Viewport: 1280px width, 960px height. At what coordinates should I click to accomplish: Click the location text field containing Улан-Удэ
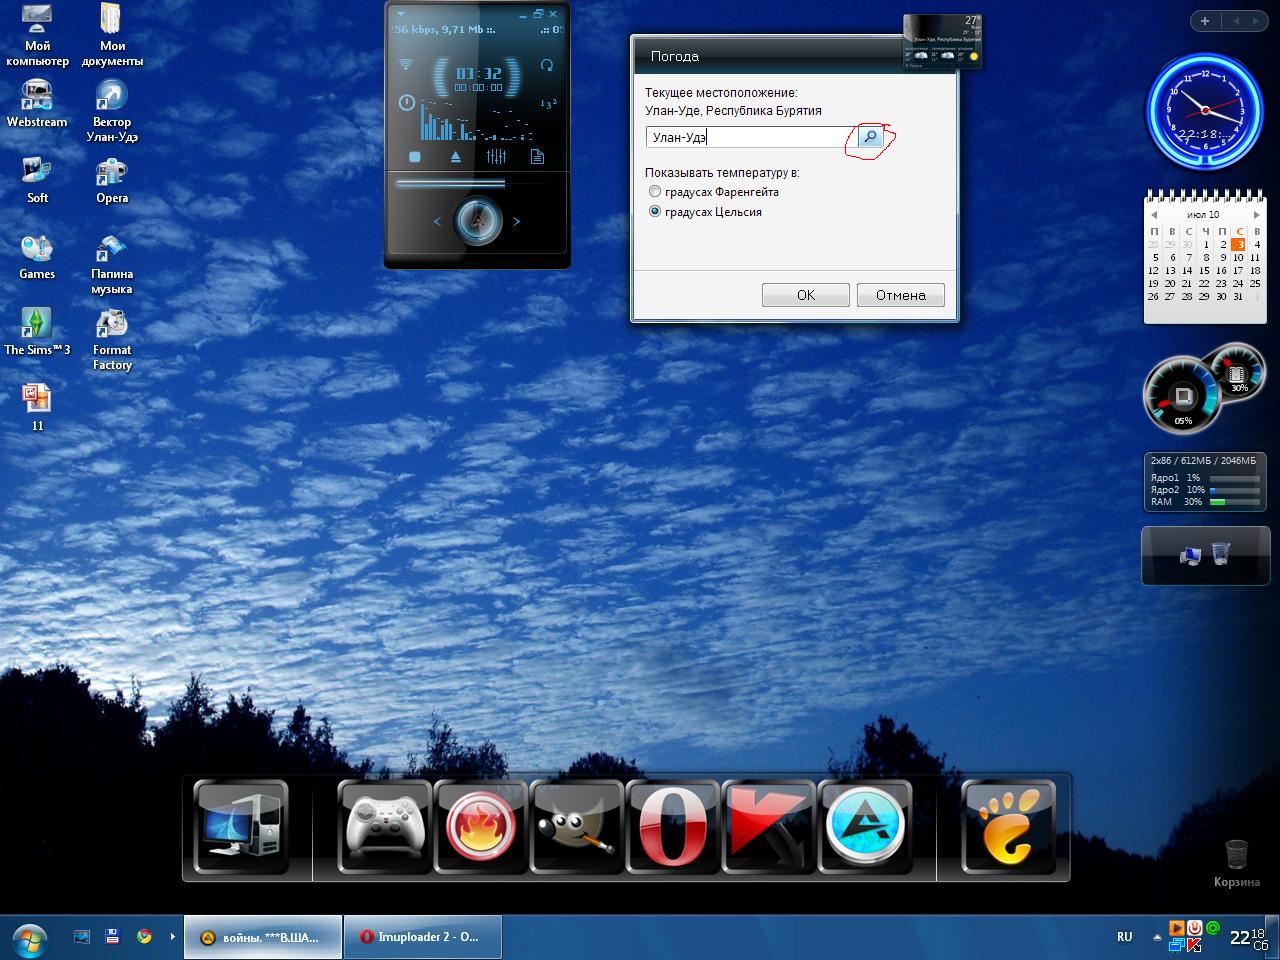tap(750, 137)
